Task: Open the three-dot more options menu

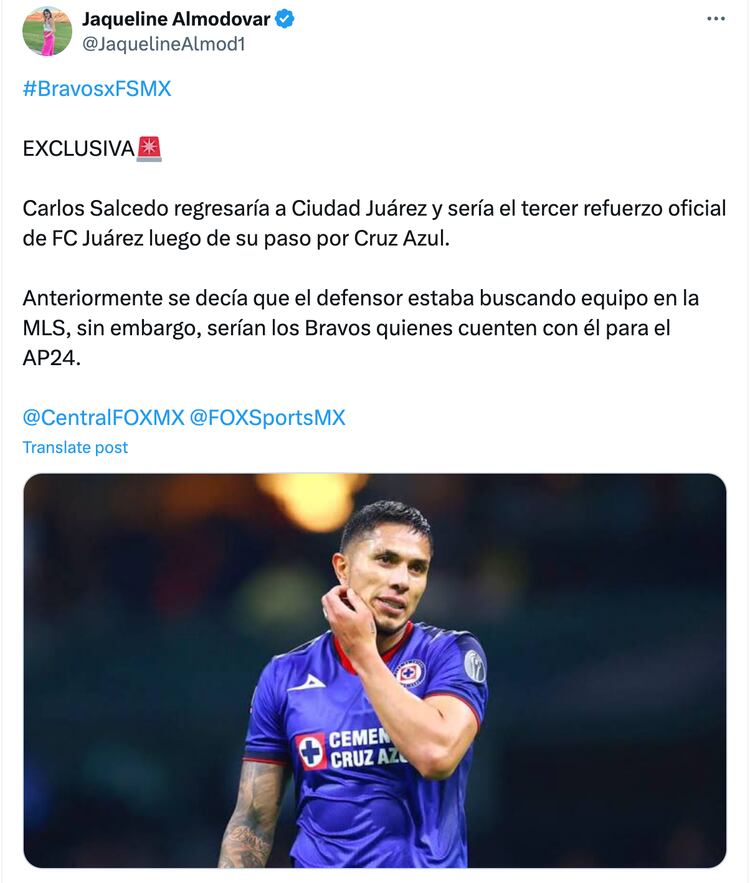Action: pos(715,19)
